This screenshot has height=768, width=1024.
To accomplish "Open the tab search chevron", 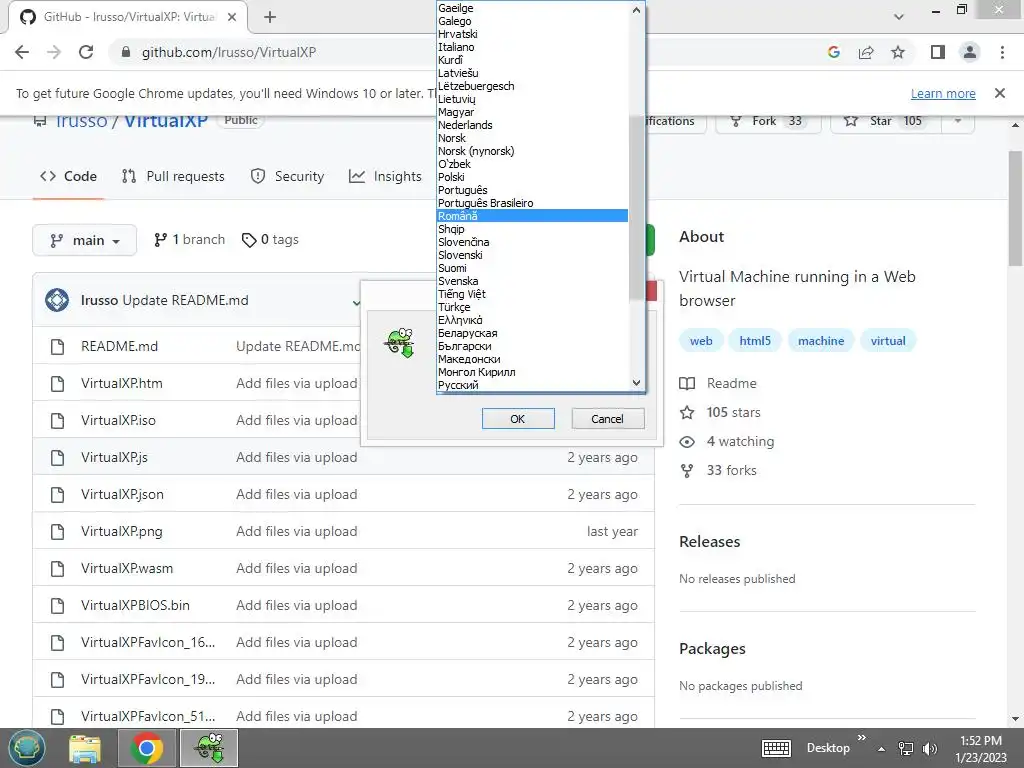I will point(899,17).
